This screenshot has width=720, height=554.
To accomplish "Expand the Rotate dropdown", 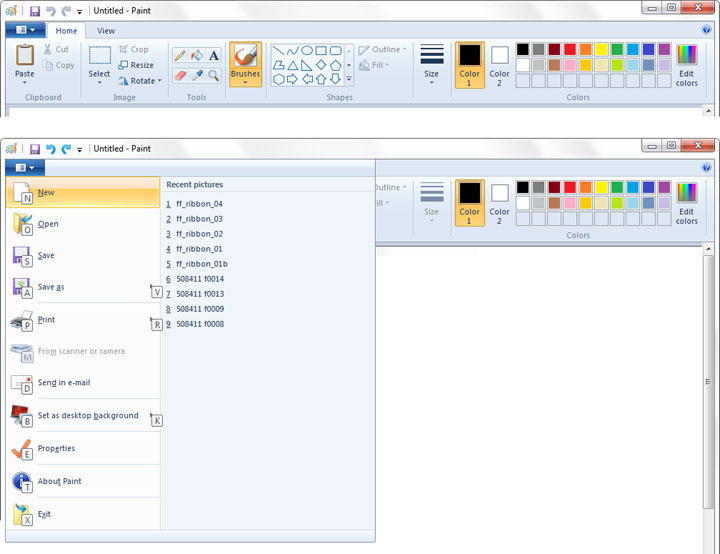I will (160, 81).
